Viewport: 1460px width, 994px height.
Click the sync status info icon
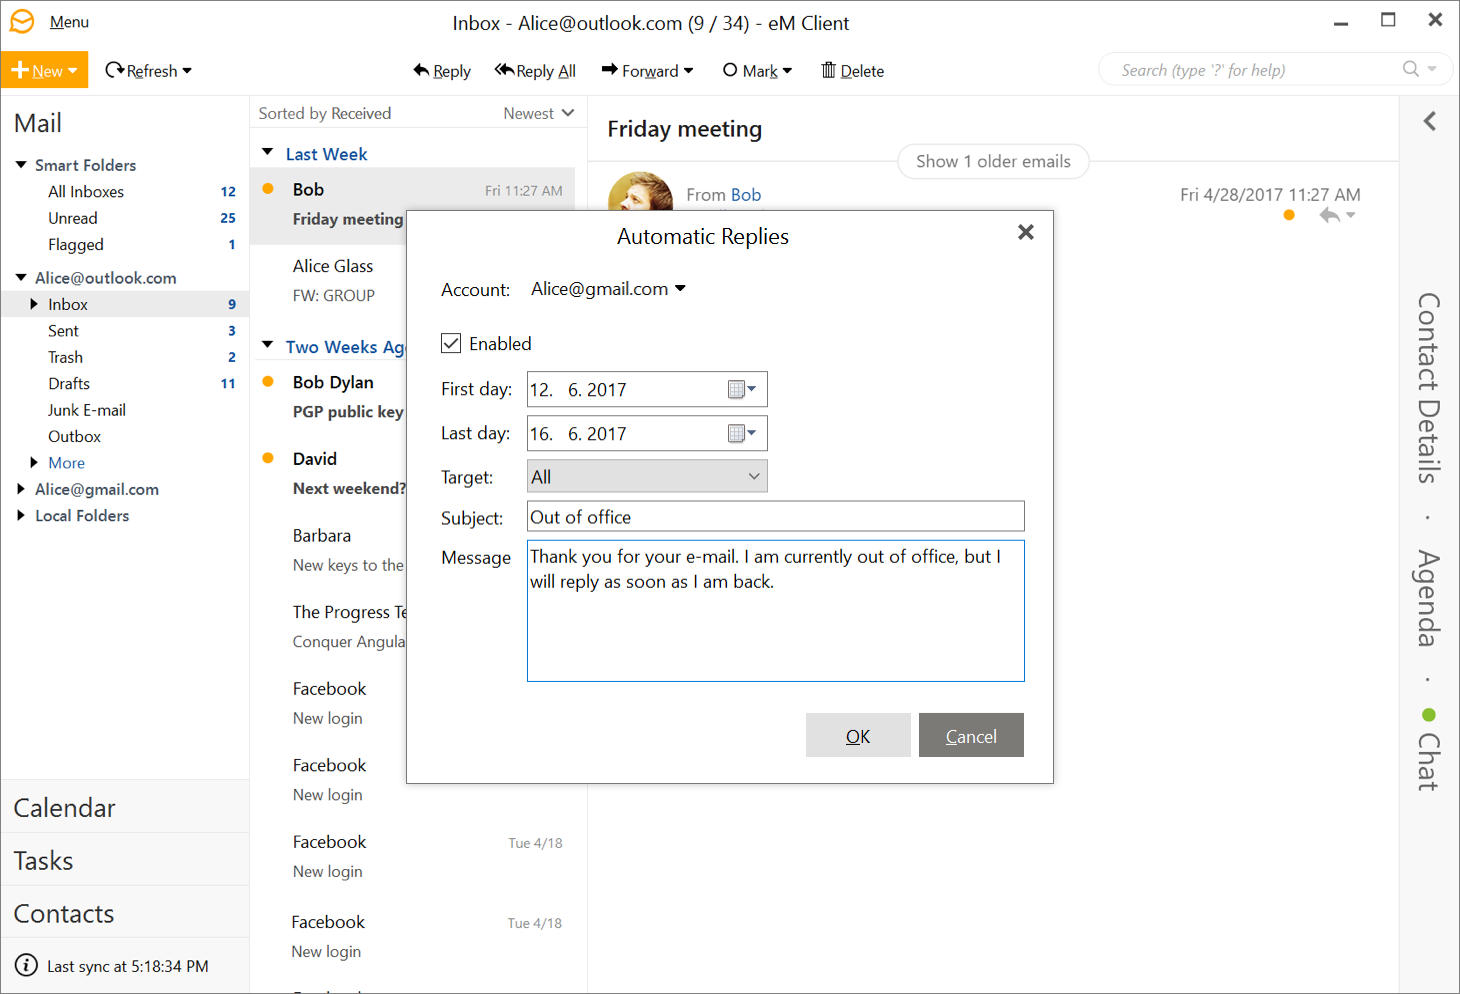coord(26,966)
